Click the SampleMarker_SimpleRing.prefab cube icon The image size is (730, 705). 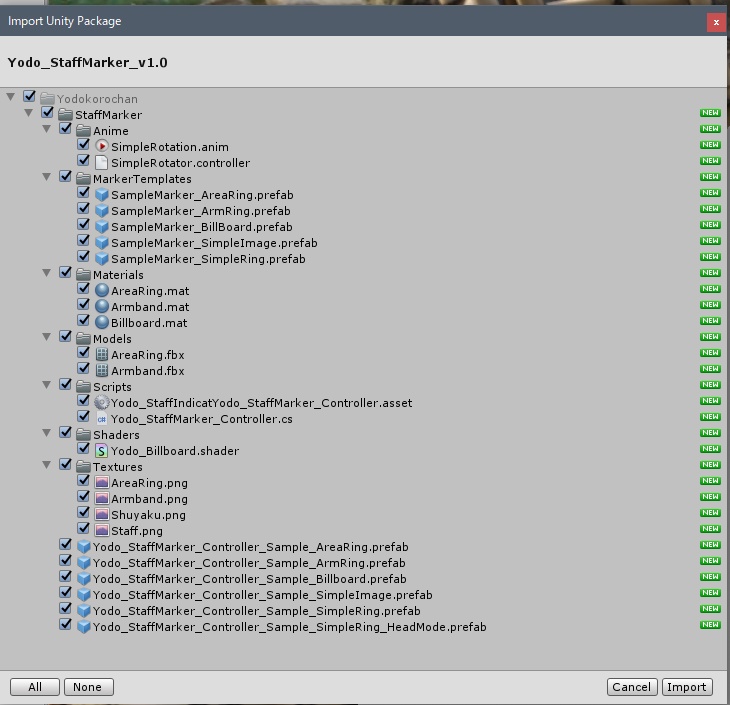coord(101,258)
